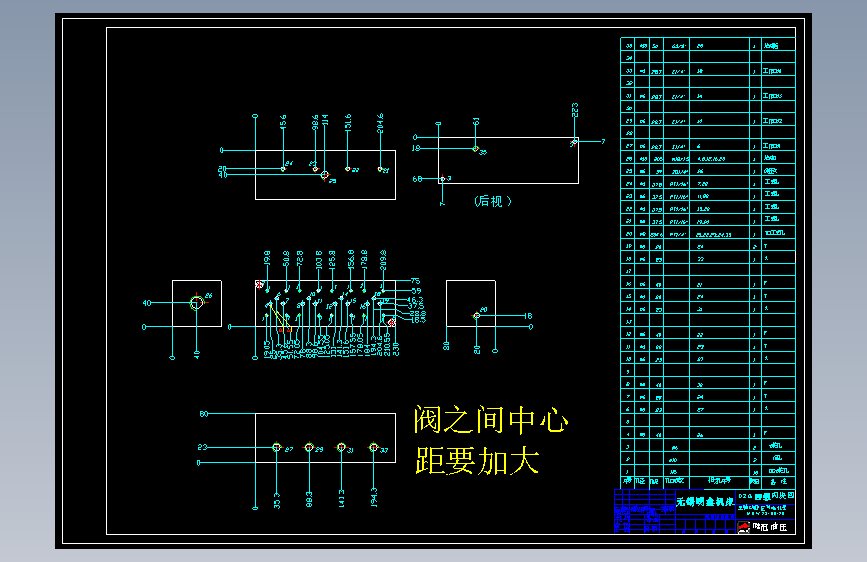Pick the "194.3" dimension below the bottom view

(374, 497)
